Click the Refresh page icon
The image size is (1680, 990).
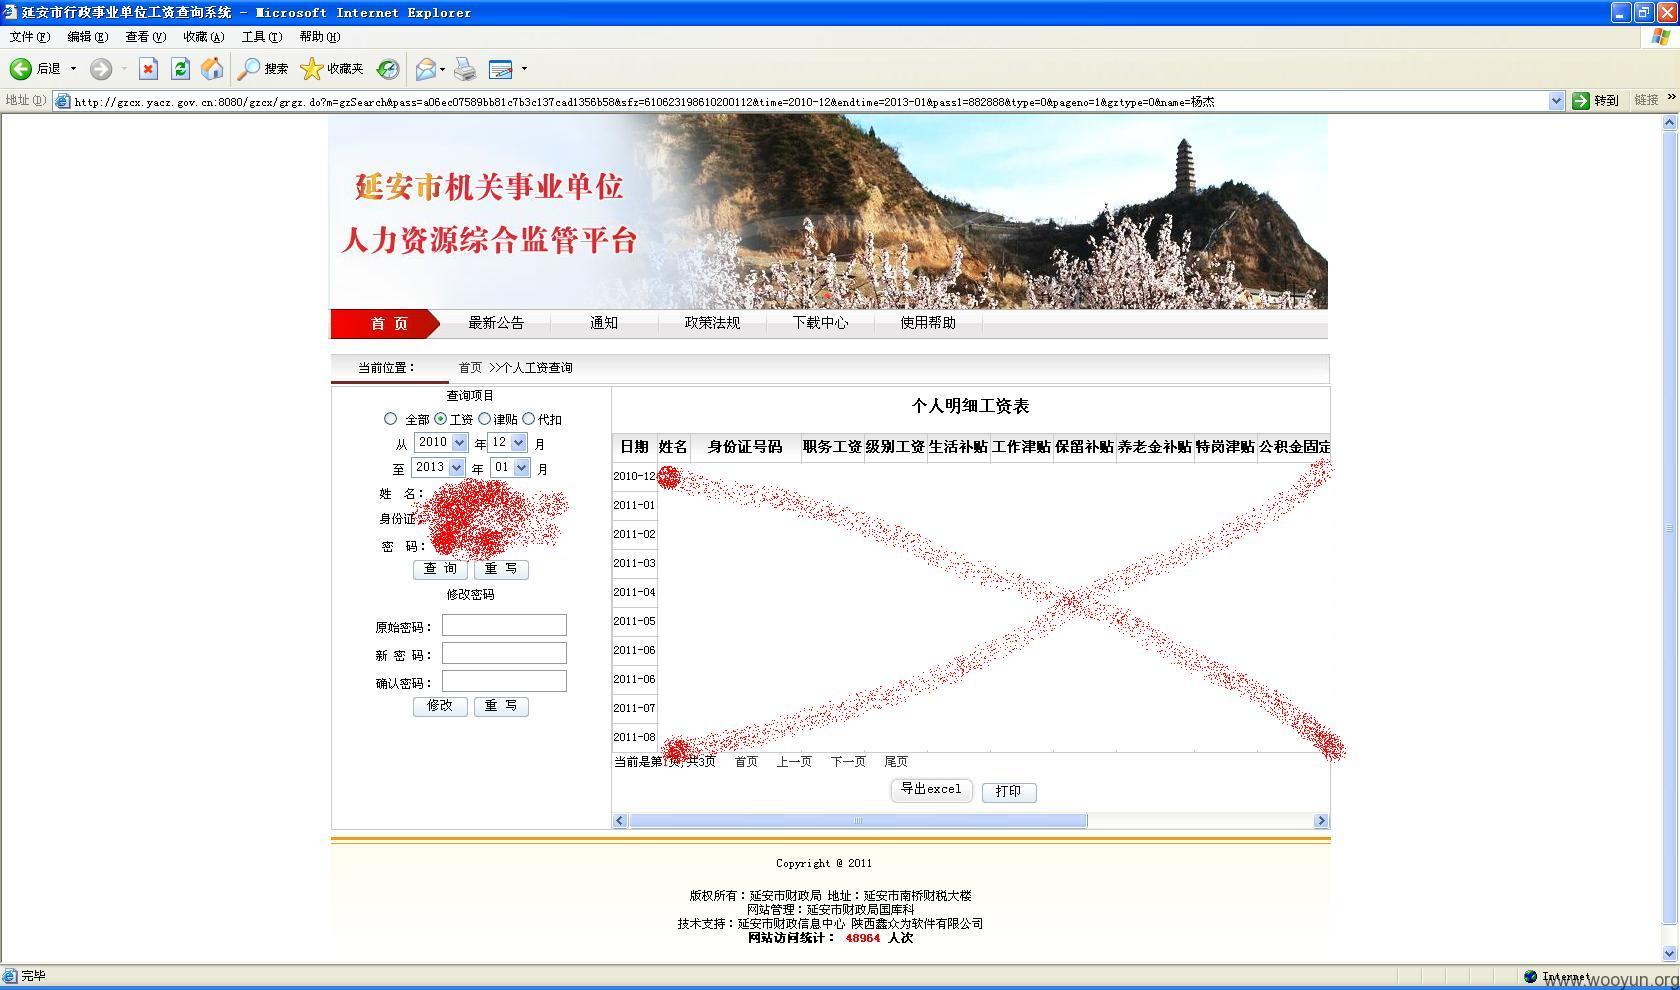tap(180, 68)
